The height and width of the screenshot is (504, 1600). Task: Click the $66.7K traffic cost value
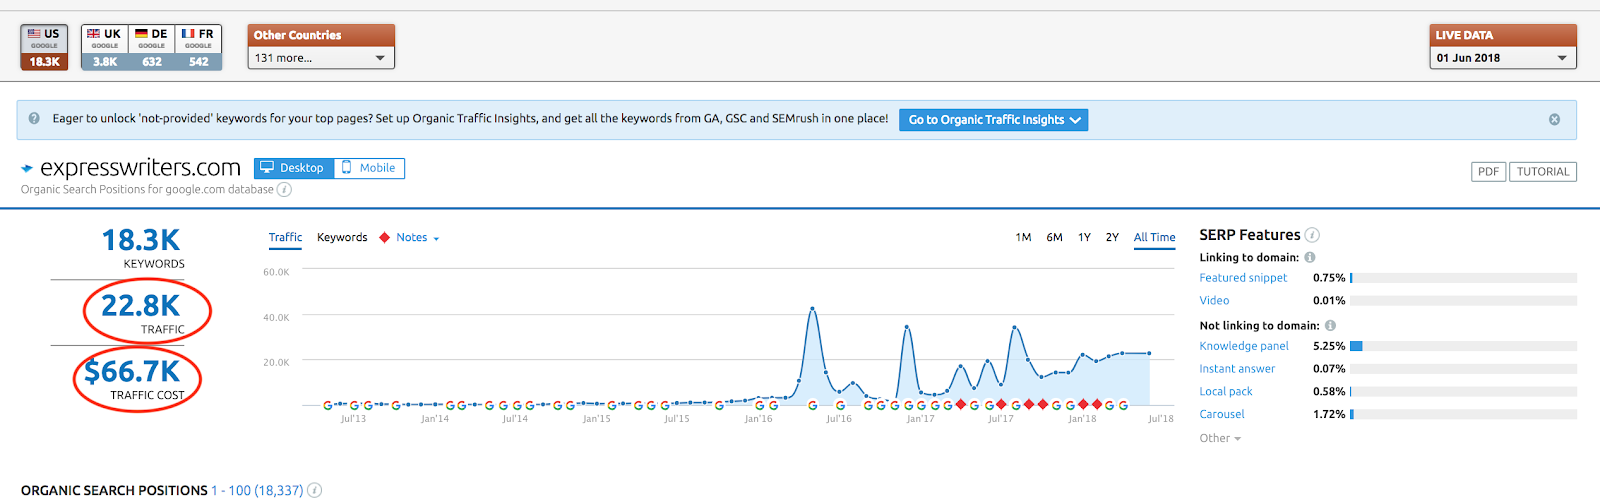click(132, 372)
